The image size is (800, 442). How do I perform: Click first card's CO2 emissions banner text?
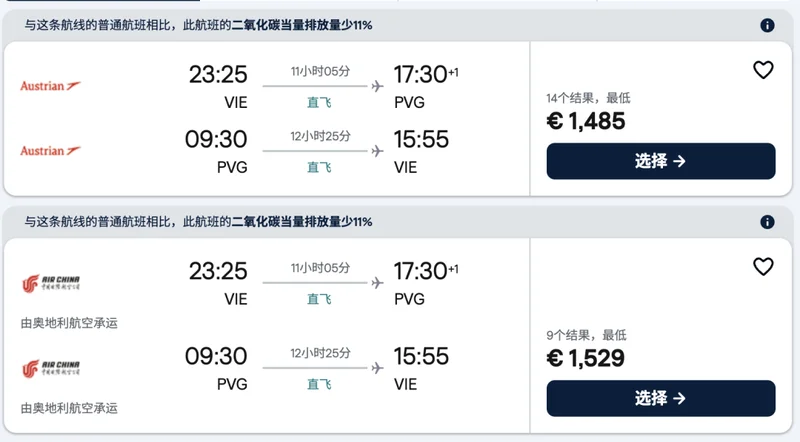pyautogui.click(x=198, y=25)
